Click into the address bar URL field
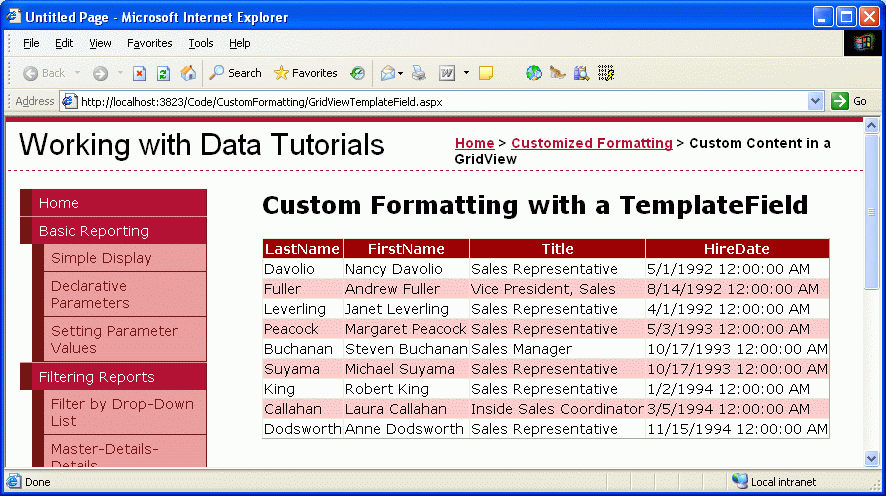Screen dimensions: 886x496 [440, 101]
